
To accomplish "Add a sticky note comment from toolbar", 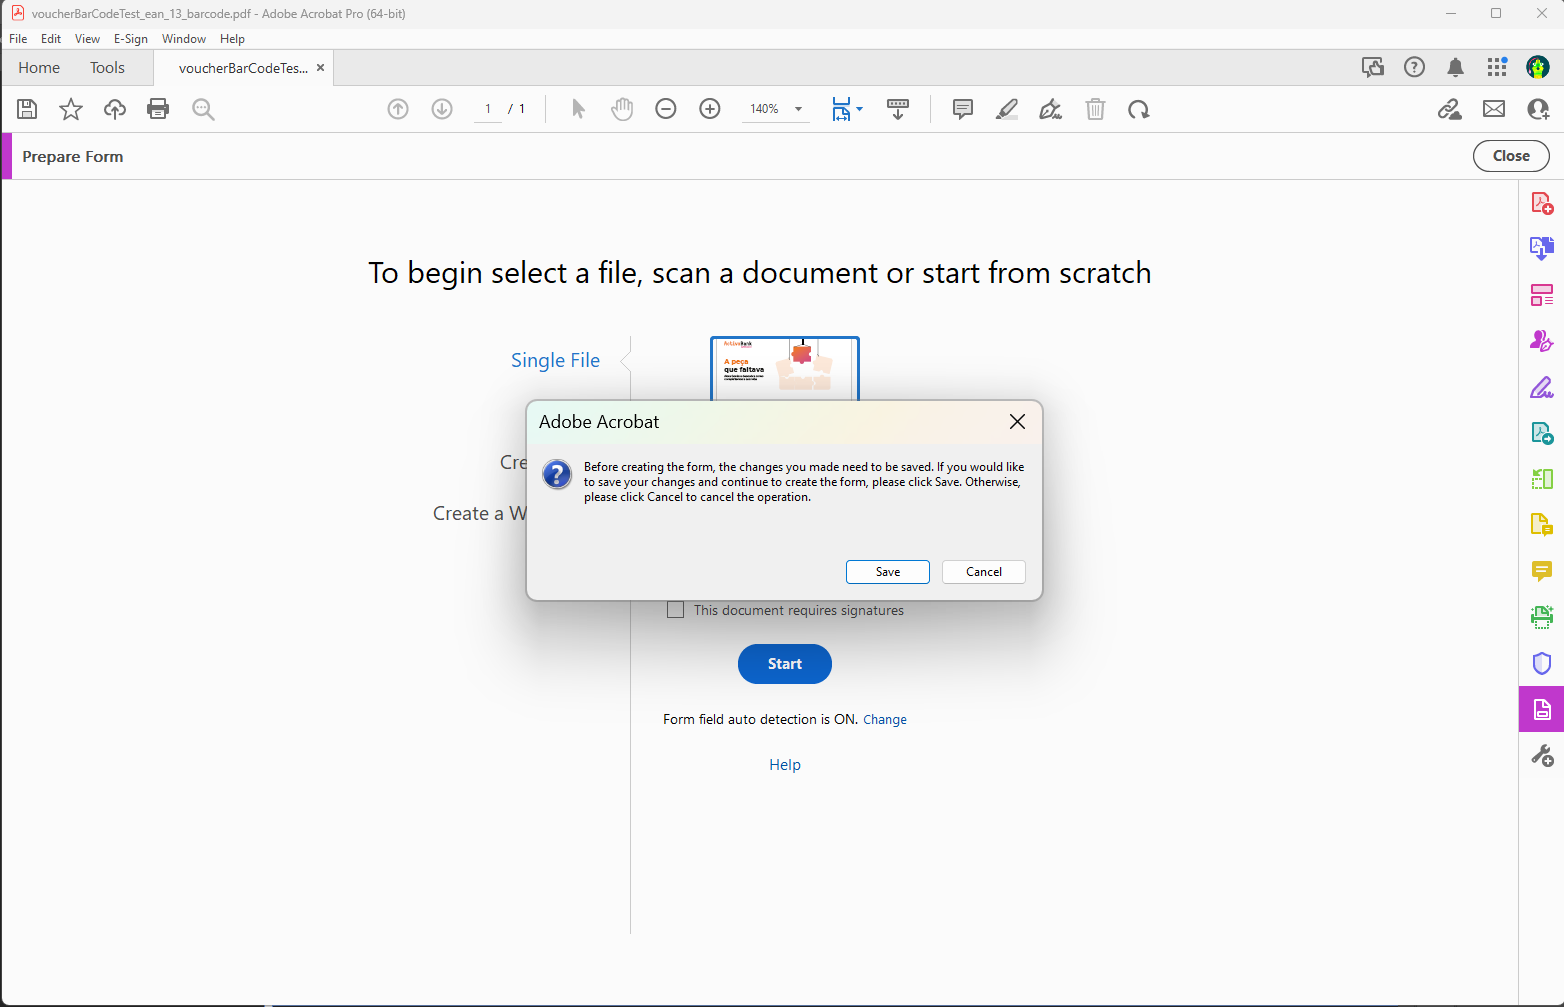I will click(961, 109).
